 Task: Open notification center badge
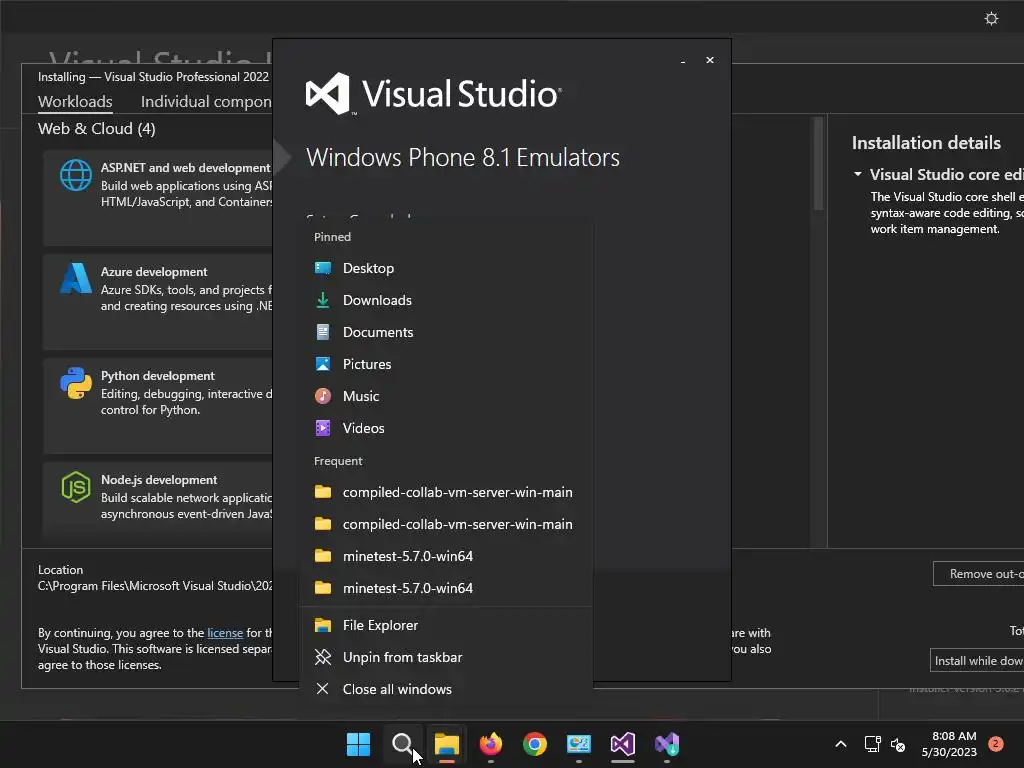tap(995, 744)
